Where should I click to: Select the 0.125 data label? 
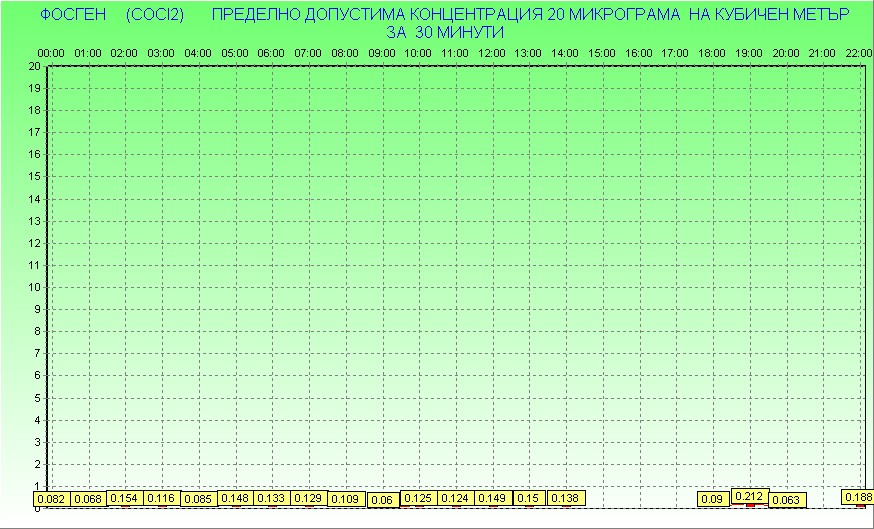pyautogui.click(x=419, y=498)
